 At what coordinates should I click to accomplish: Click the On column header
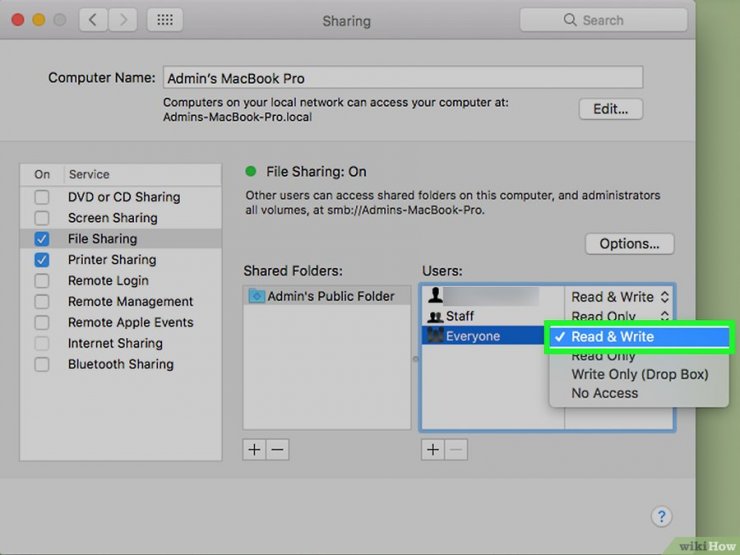[42, 174]
